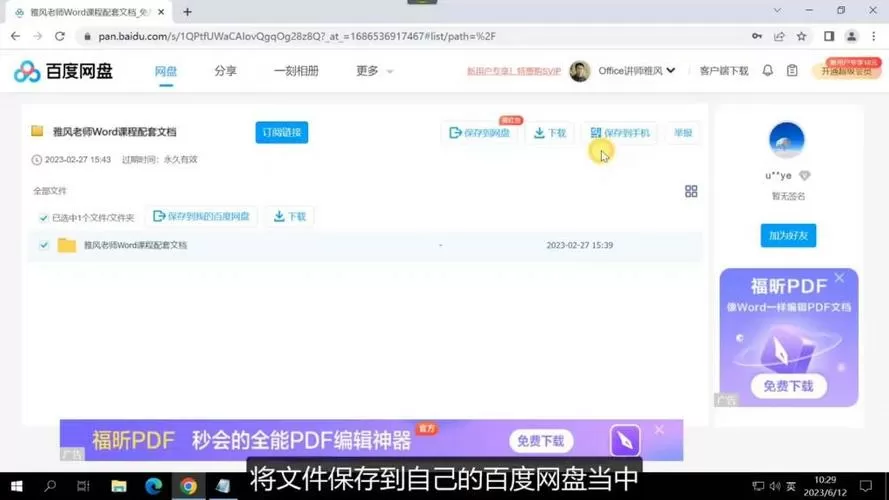Open the Windows notification center icon
The image size is (889, 500).
coord(866,486)
